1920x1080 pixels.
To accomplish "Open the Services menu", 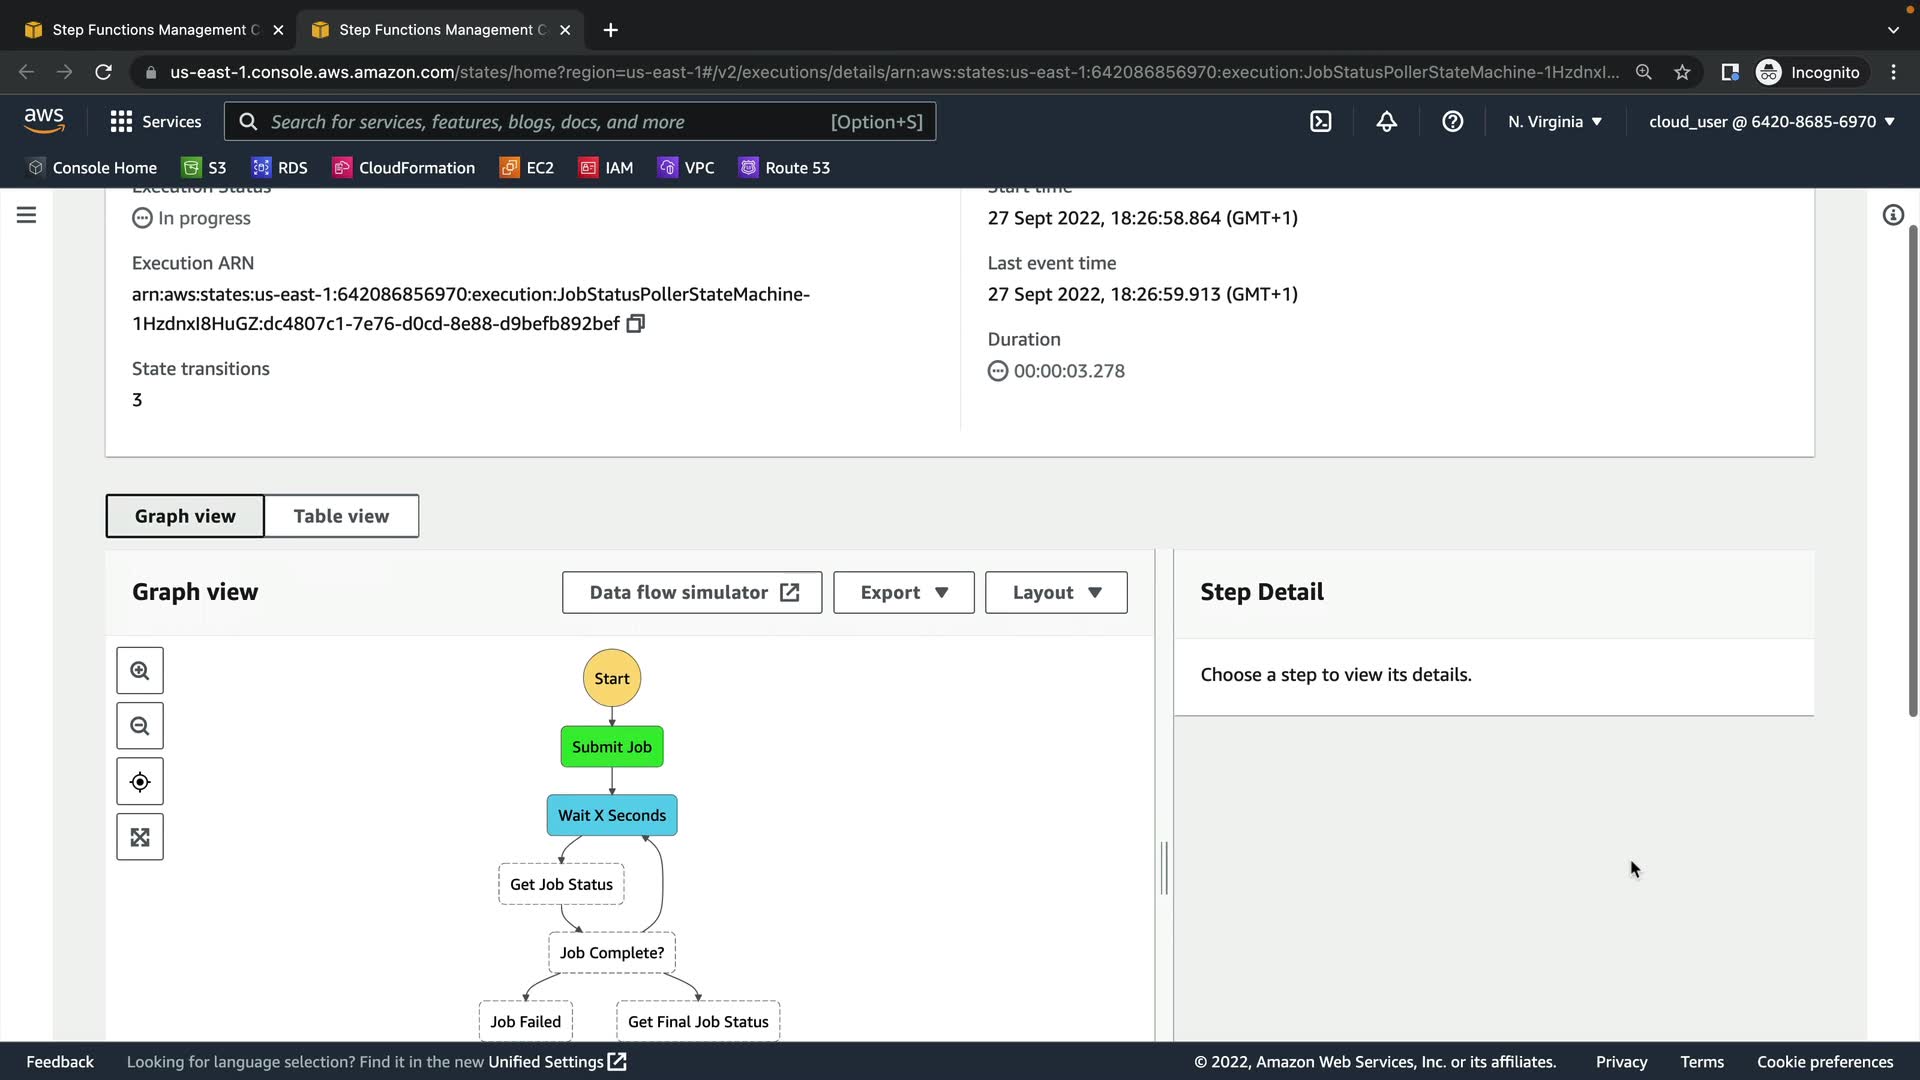I will (156, 122).
